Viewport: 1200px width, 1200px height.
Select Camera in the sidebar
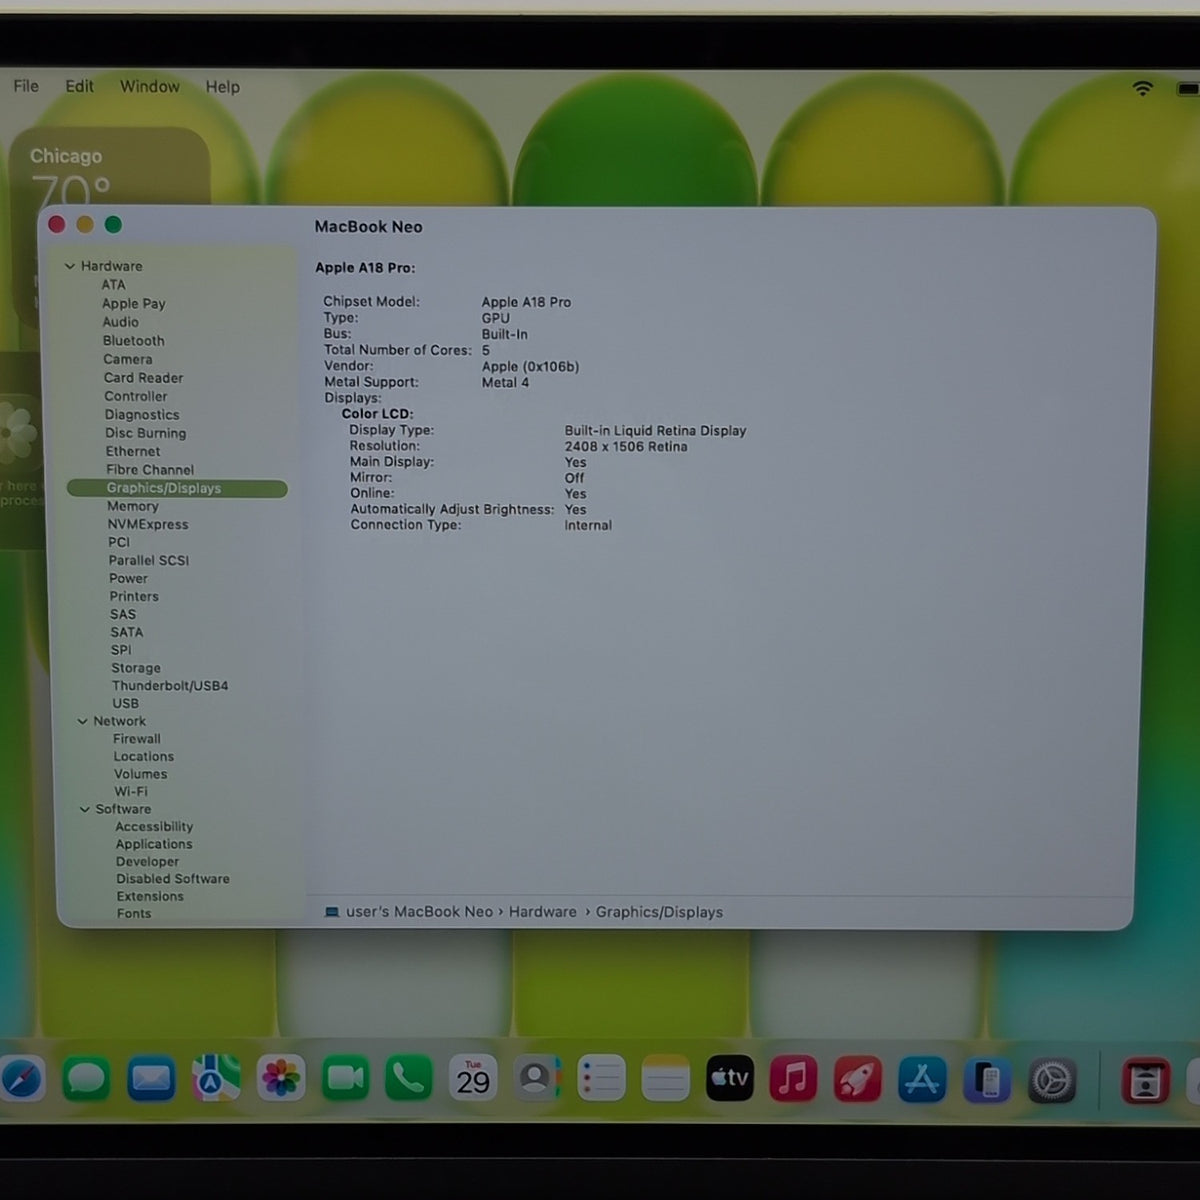click(128, 359)
